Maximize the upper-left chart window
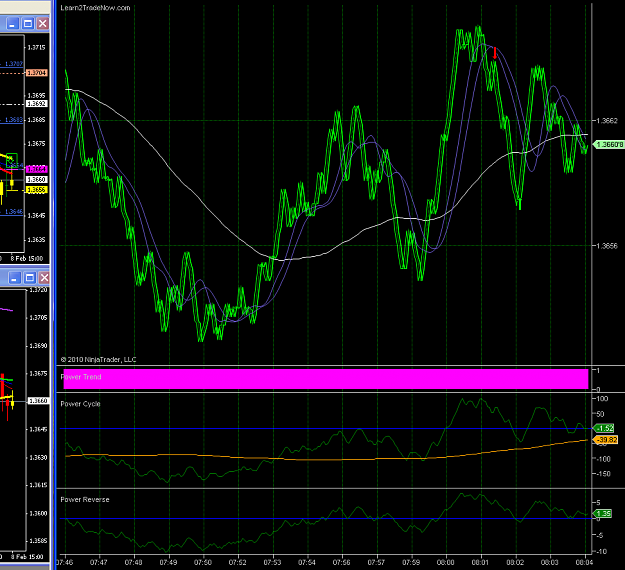The image size is (625, 570). [28, 24]
